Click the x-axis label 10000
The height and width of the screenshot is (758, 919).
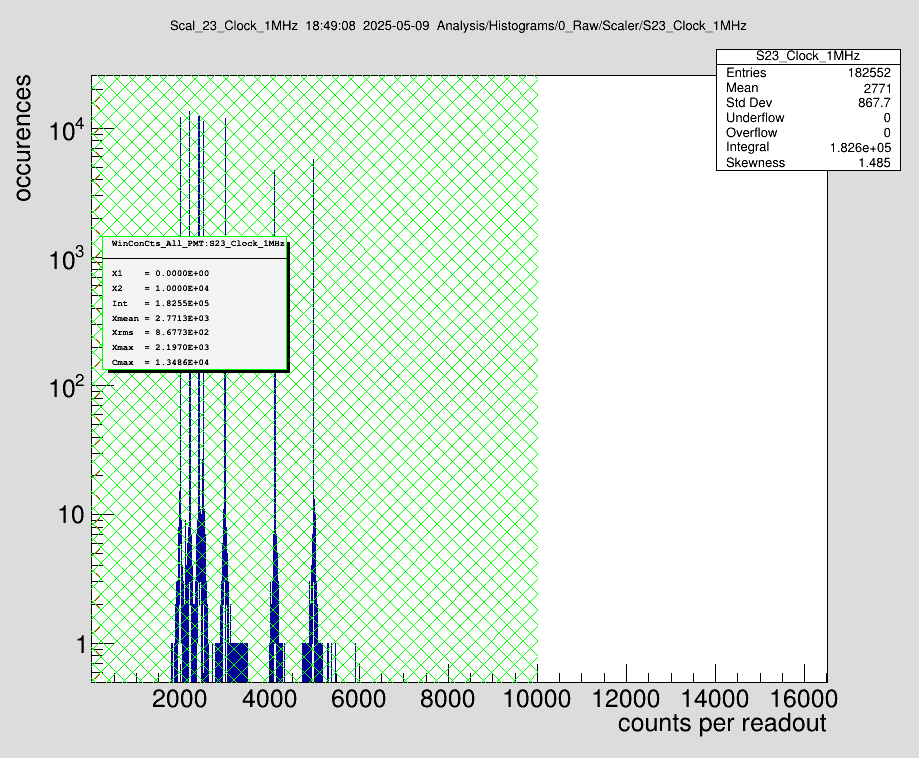coord(537,699)
